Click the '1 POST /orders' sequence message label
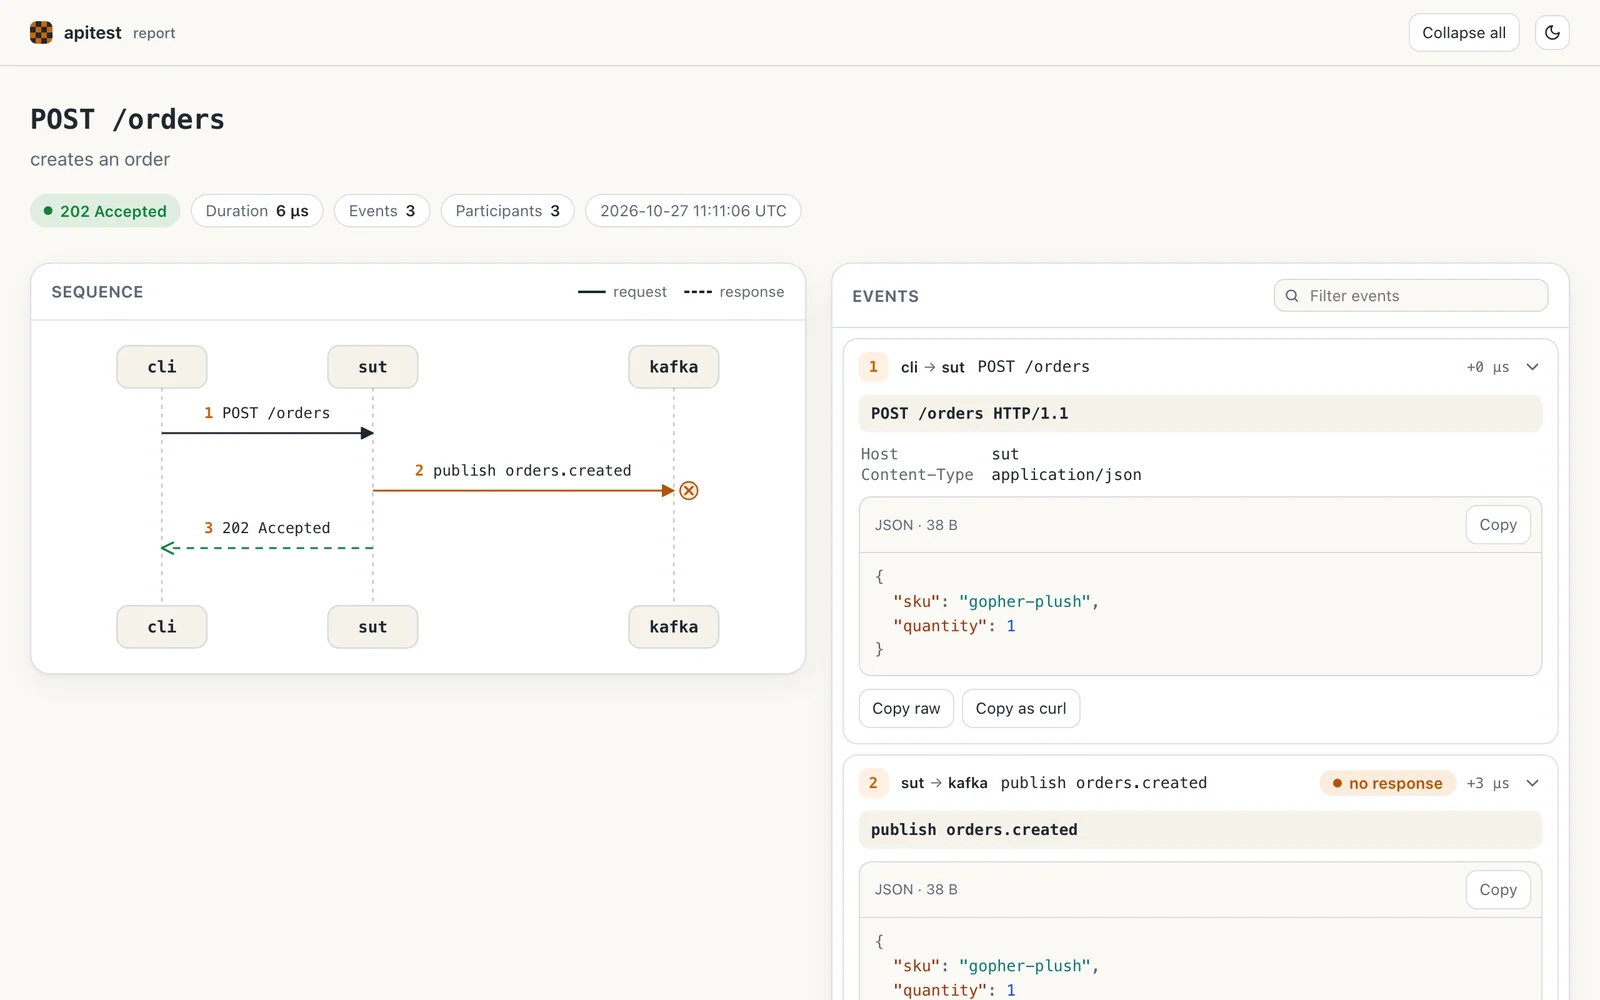 (267, 413)
